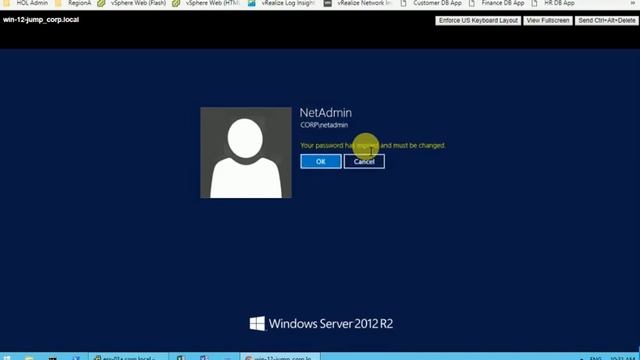The height and width of the screenshot is (360, 640).
Task: Click the NetAdmin account name text
Action: click(x=326, y=113)
